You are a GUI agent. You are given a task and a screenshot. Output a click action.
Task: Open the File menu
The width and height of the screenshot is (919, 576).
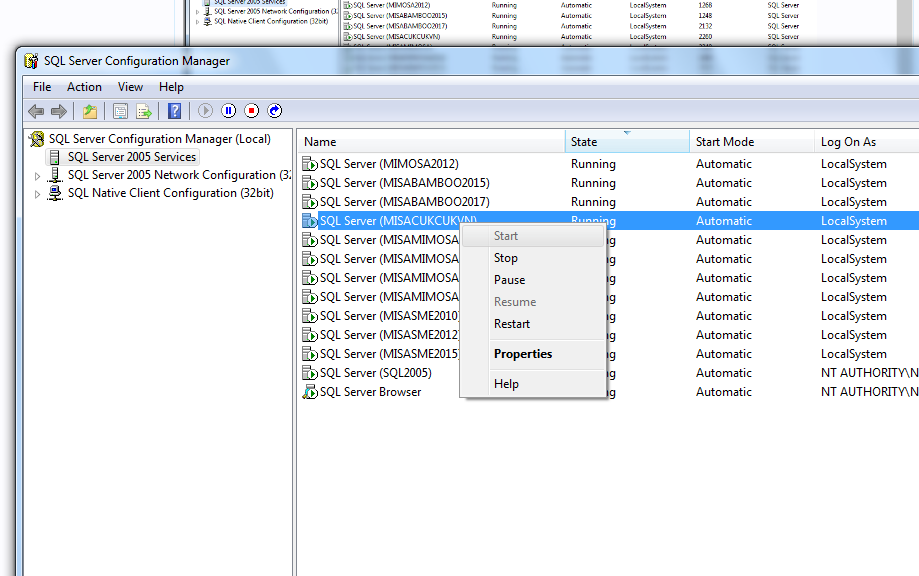[x=42, y=87]
